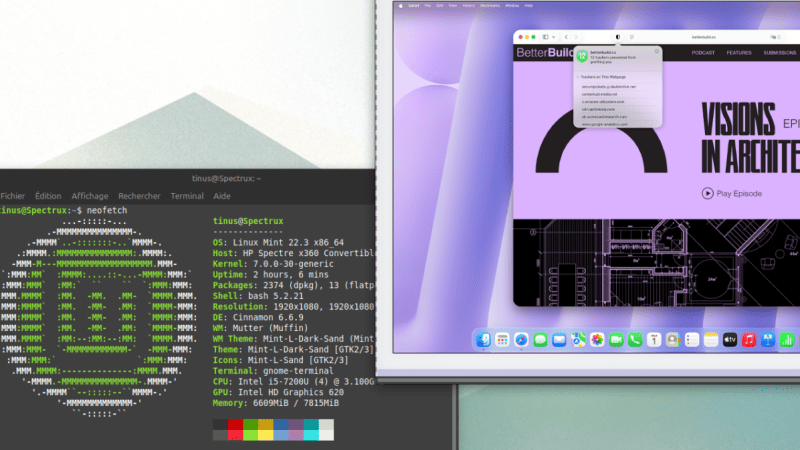Open the Notes app in dock

pos(711,340)
